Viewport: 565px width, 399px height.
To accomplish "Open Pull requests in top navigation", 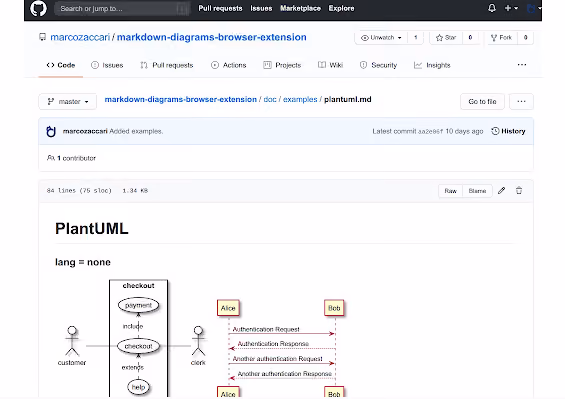I will click(220, 8).
